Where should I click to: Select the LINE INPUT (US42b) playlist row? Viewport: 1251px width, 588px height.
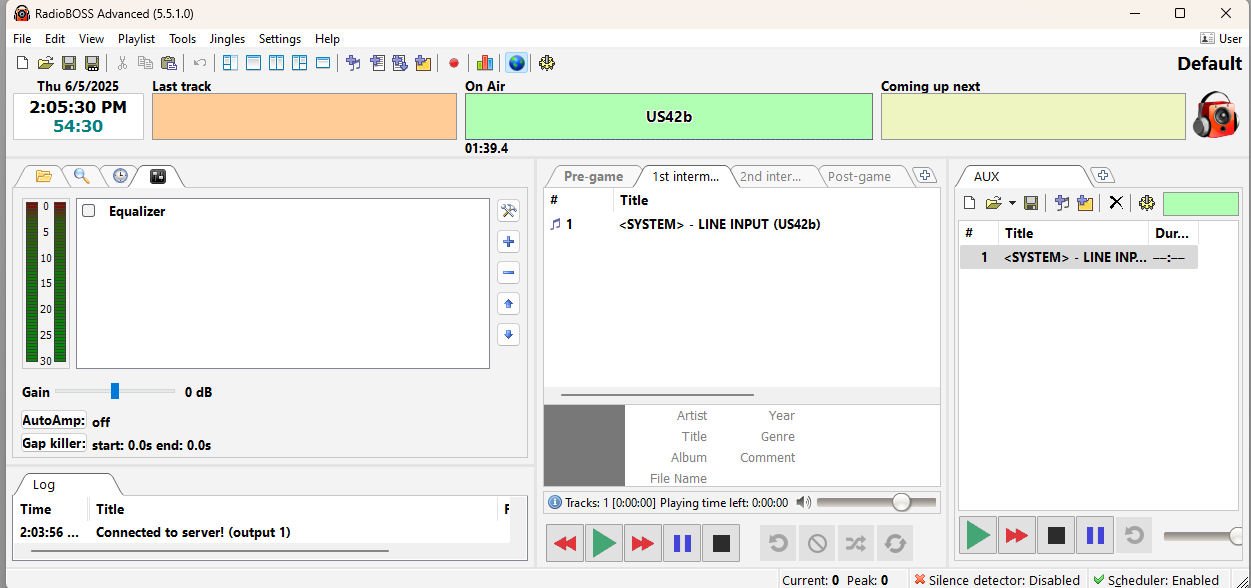pos(741,224)
